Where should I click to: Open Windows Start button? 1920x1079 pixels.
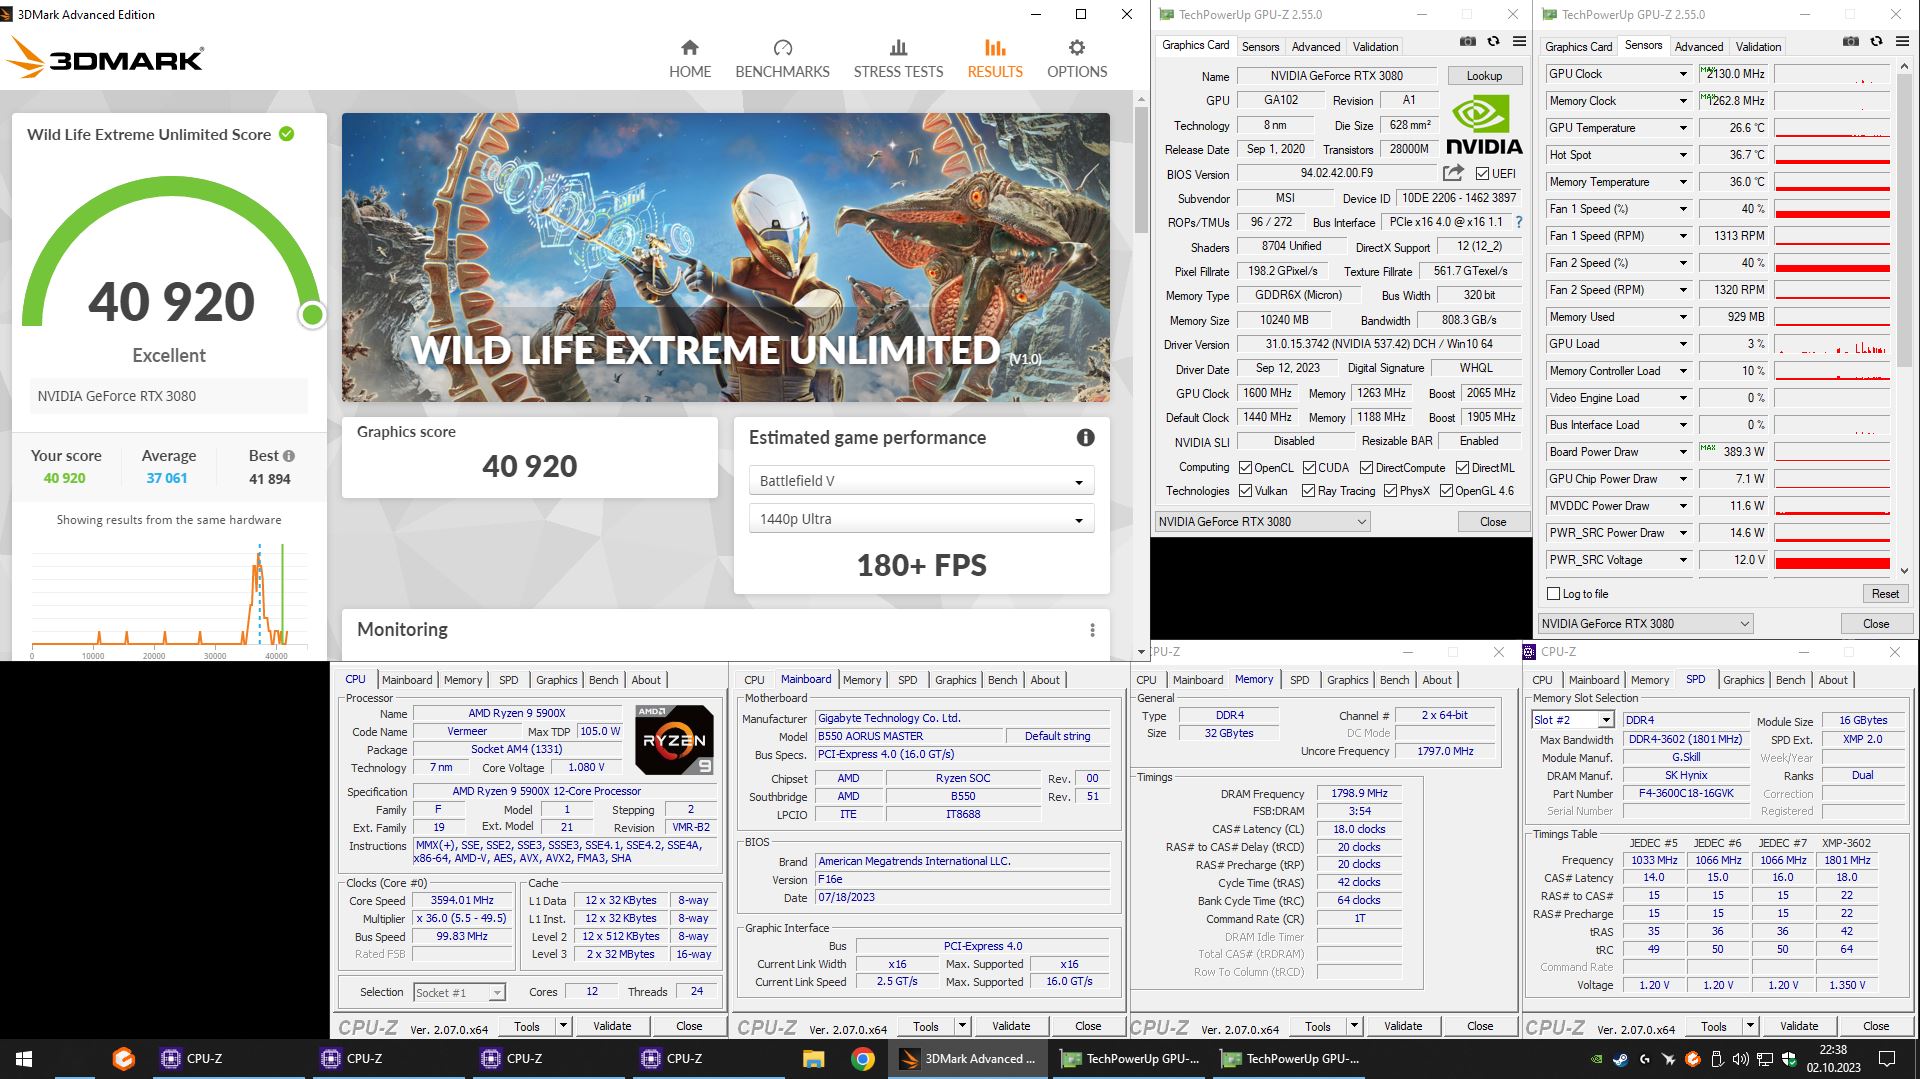point(24,1059)
